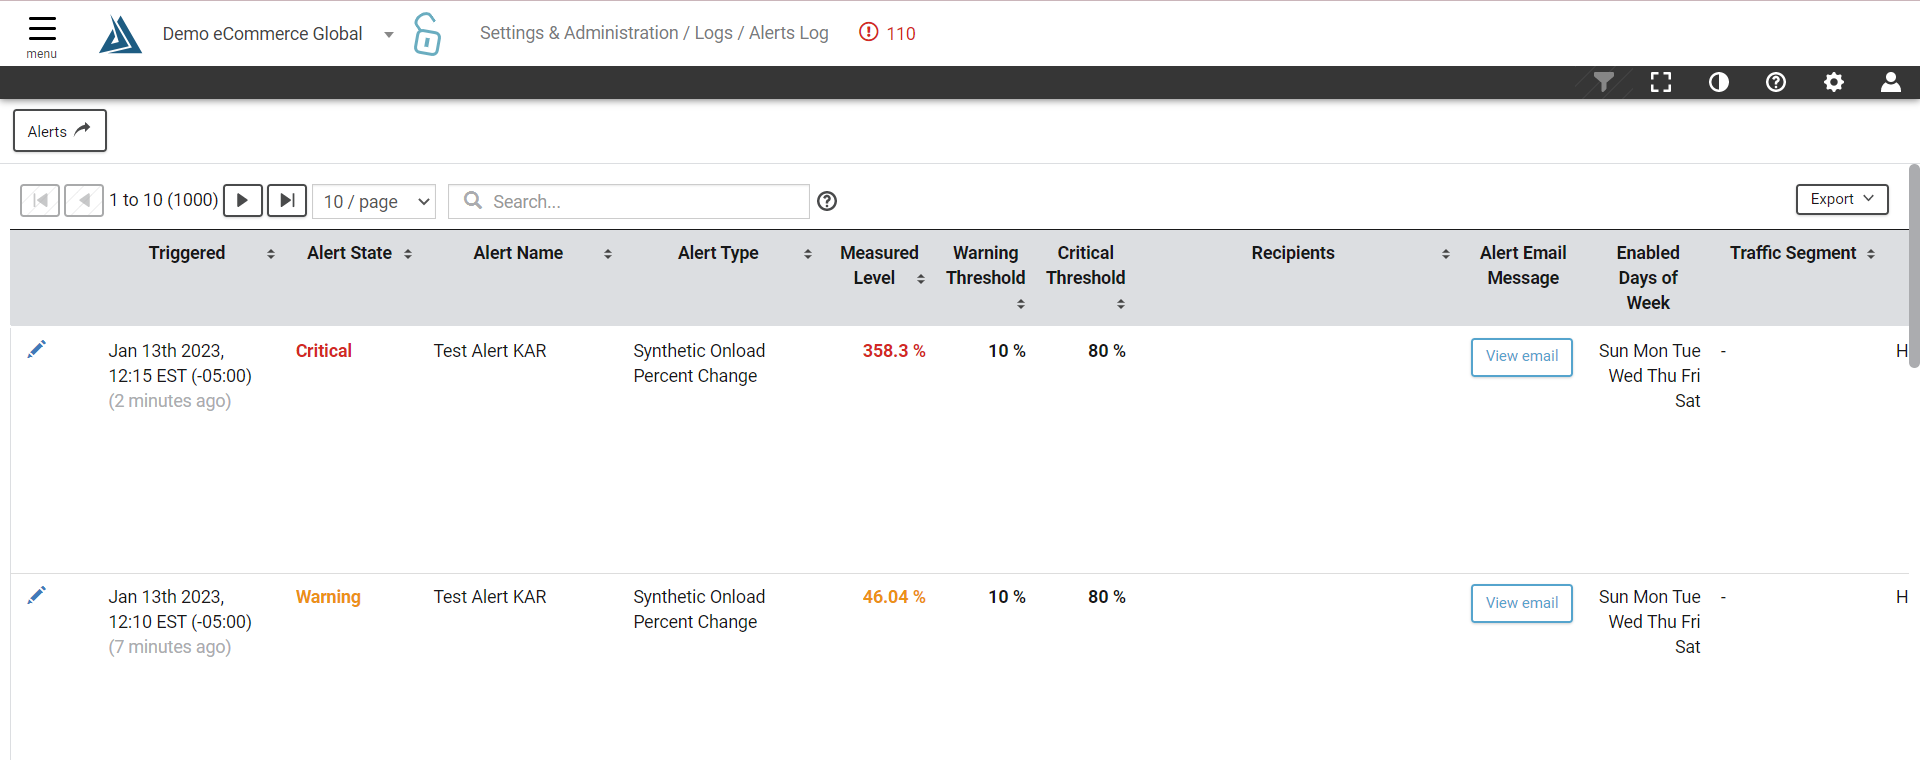This screenshot has height=760, width=1920.
Task: Go to next page of results
Action: pos(243,200)
